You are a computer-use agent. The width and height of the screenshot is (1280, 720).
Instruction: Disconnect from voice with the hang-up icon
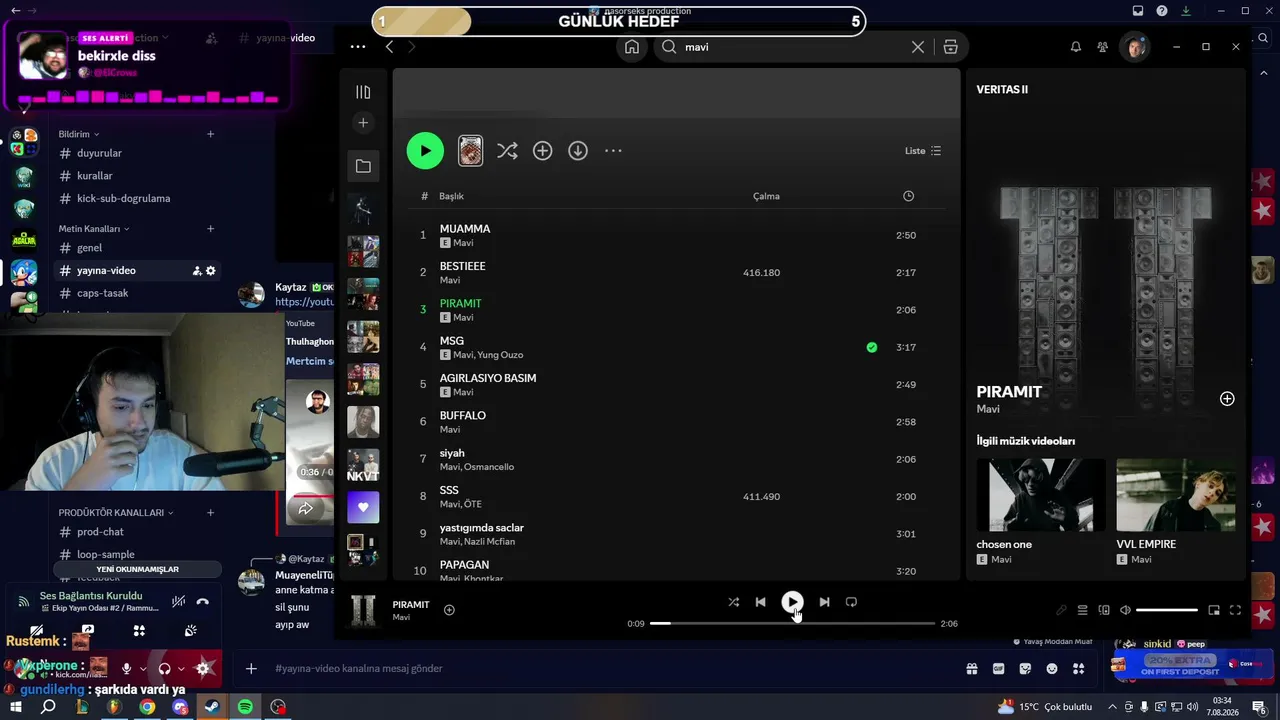click(x=203, y=601)
